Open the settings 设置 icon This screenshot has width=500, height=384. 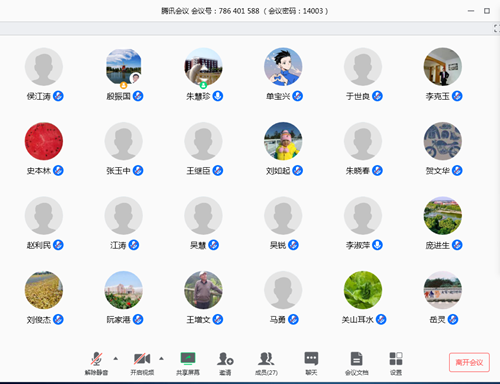pos(396,363)
